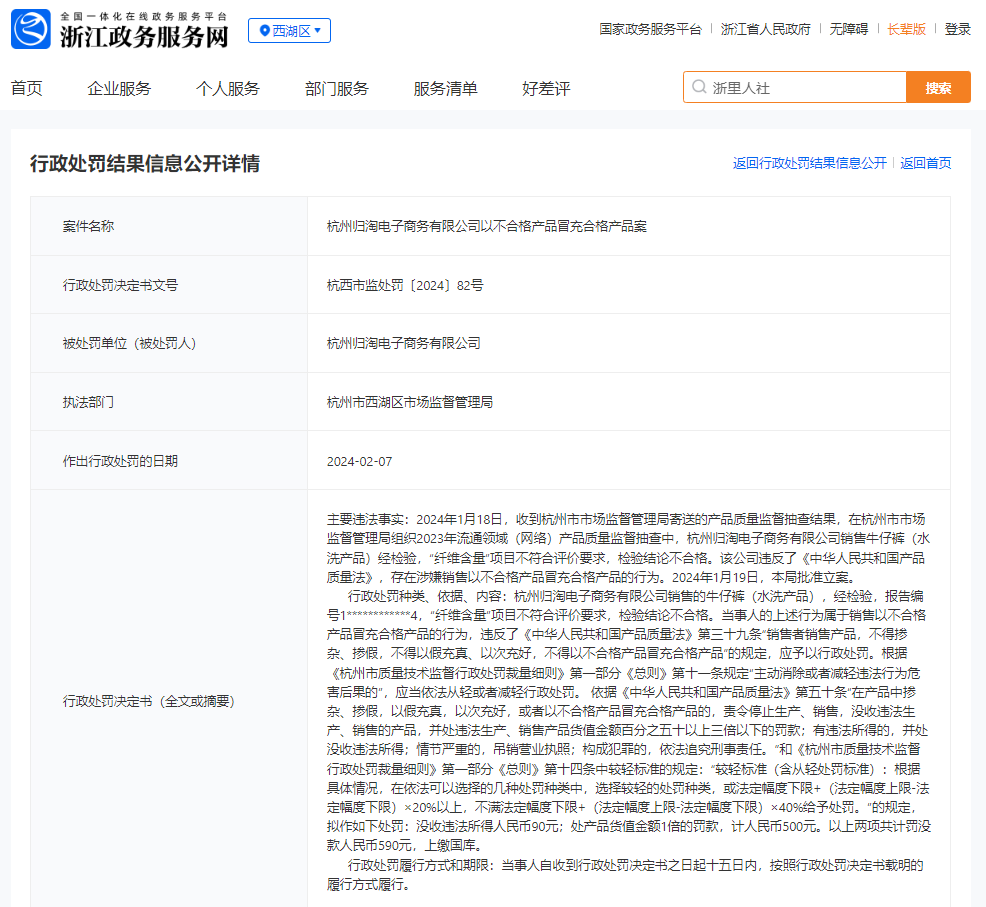Focus the 浙里人社 search input field
986x907 pixels.
(x=795, y=87)
